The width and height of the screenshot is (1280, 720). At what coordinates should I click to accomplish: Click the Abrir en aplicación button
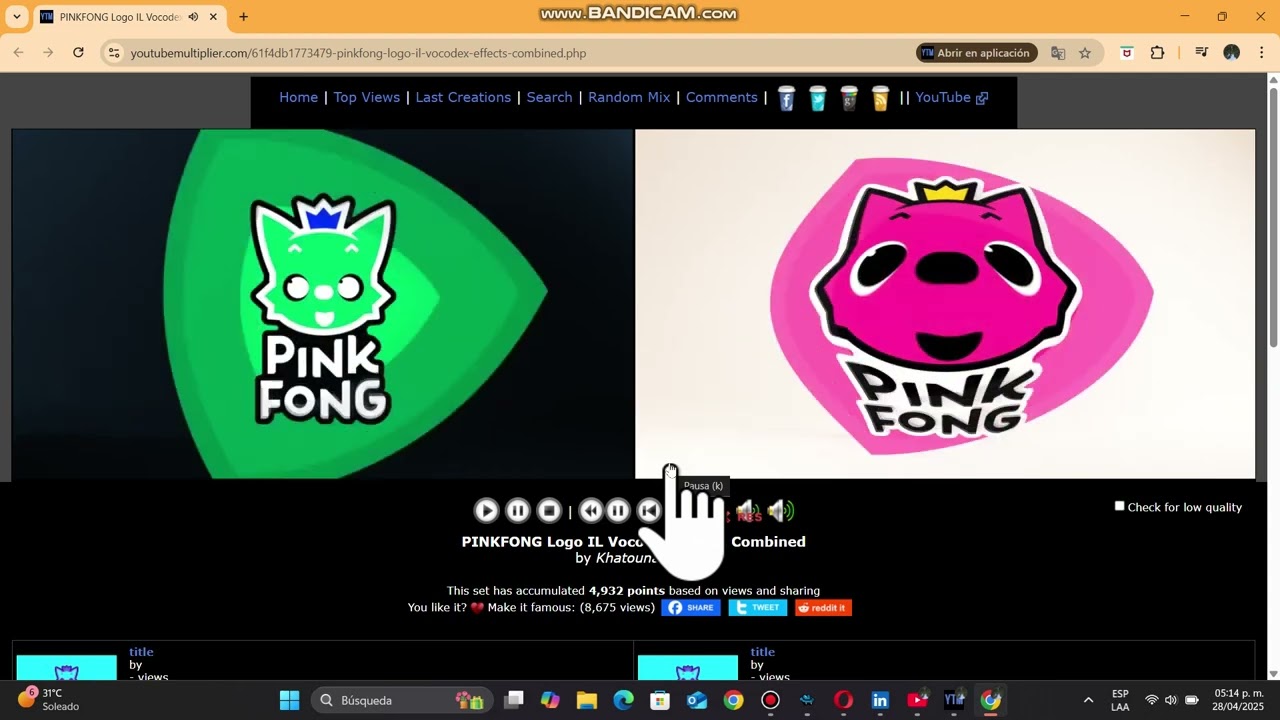pos(976,53)
